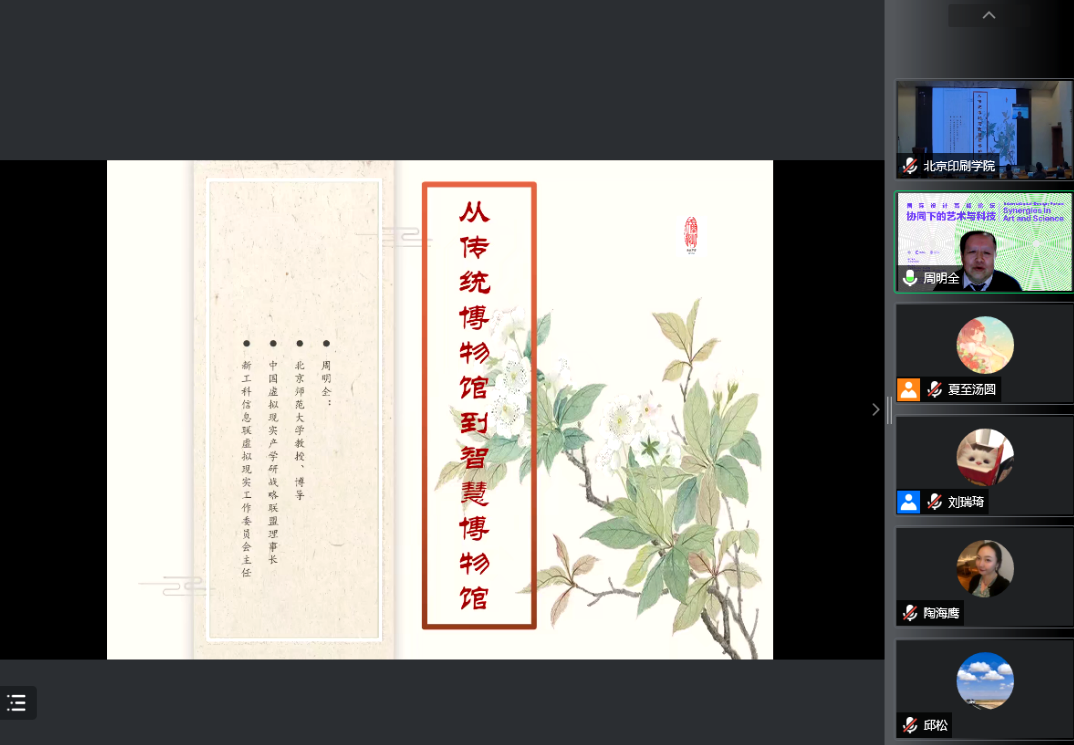The width and height of the screenshot is (1074, 745).
Task: Click the muted mic icon next to 刘瑞琦
Action: (935, 502)
